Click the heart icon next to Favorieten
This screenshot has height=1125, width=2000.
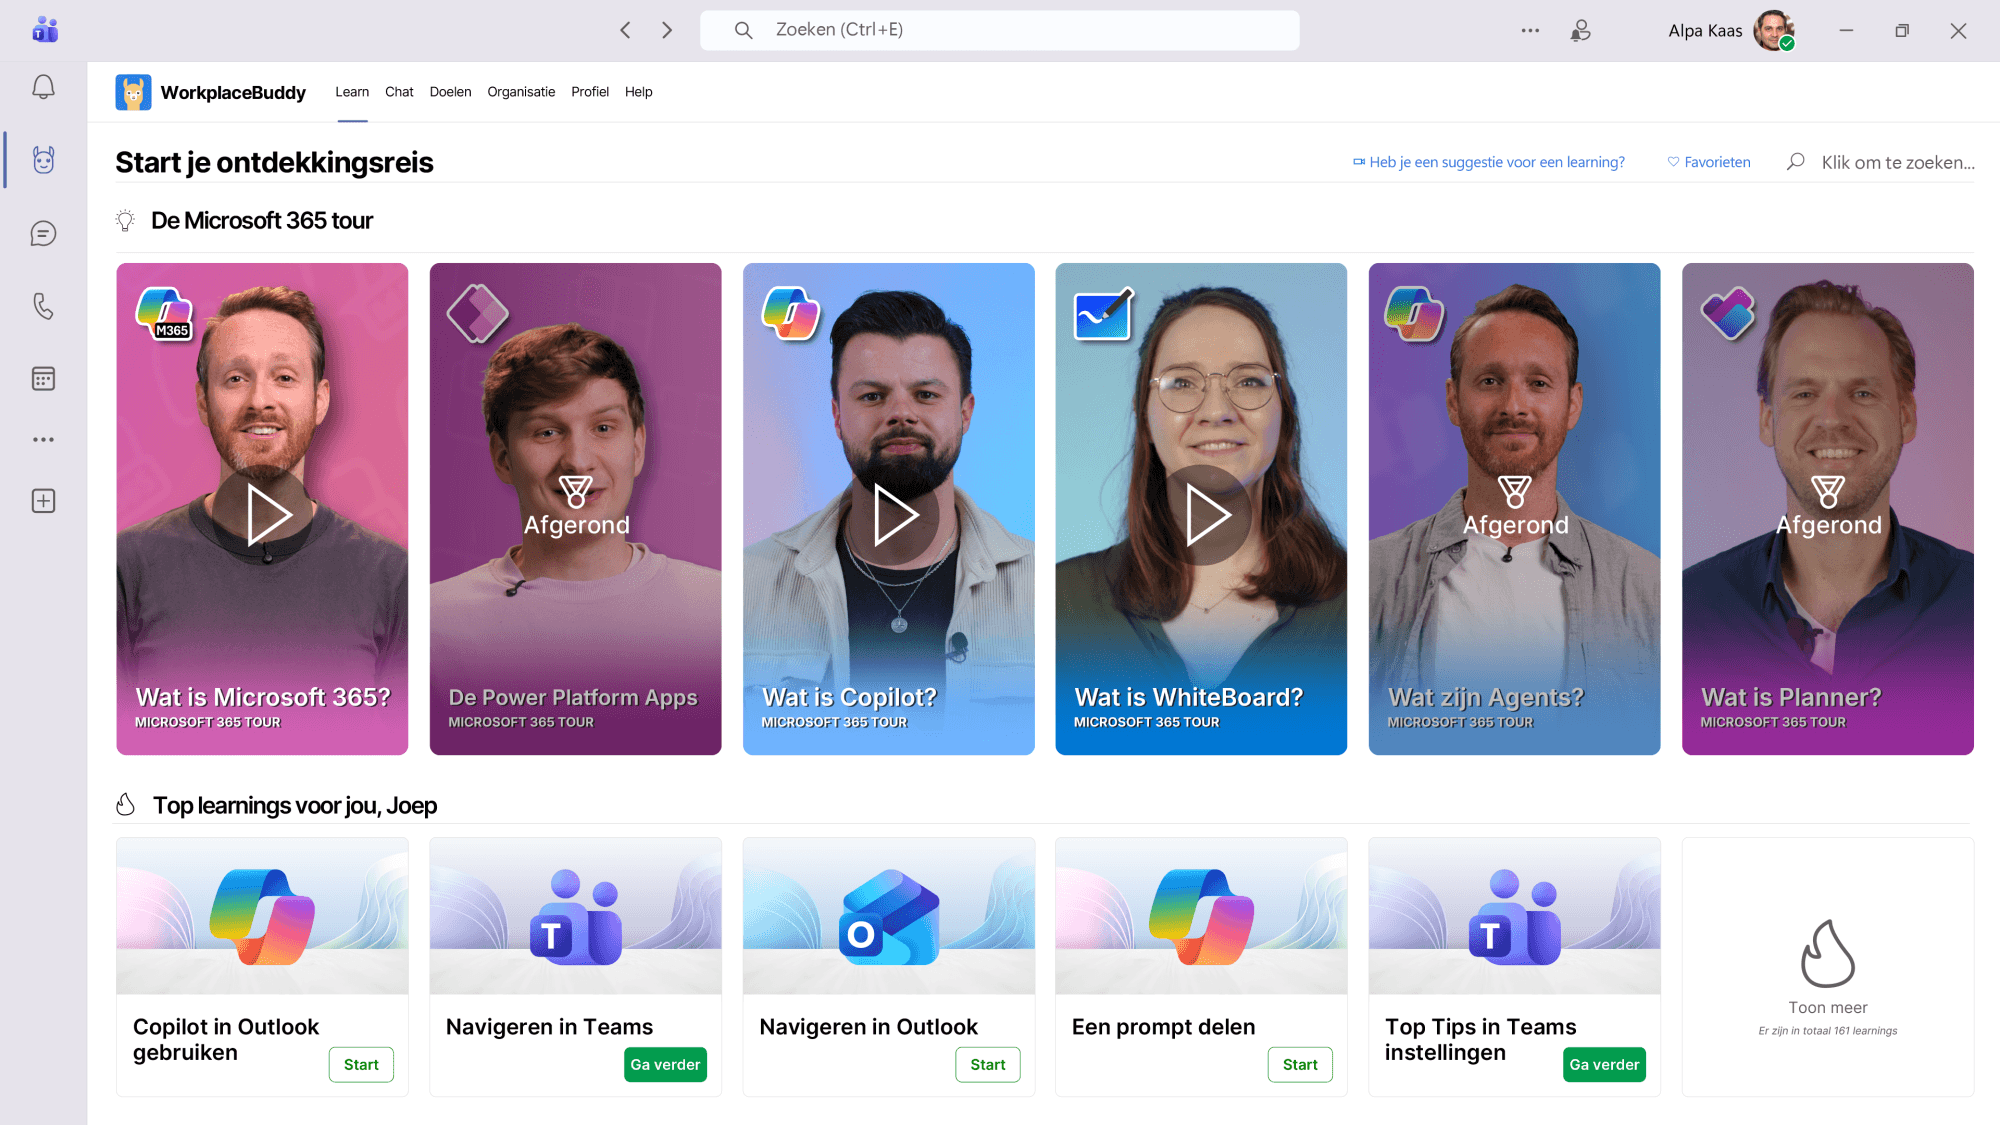(x=1673, y=162)
